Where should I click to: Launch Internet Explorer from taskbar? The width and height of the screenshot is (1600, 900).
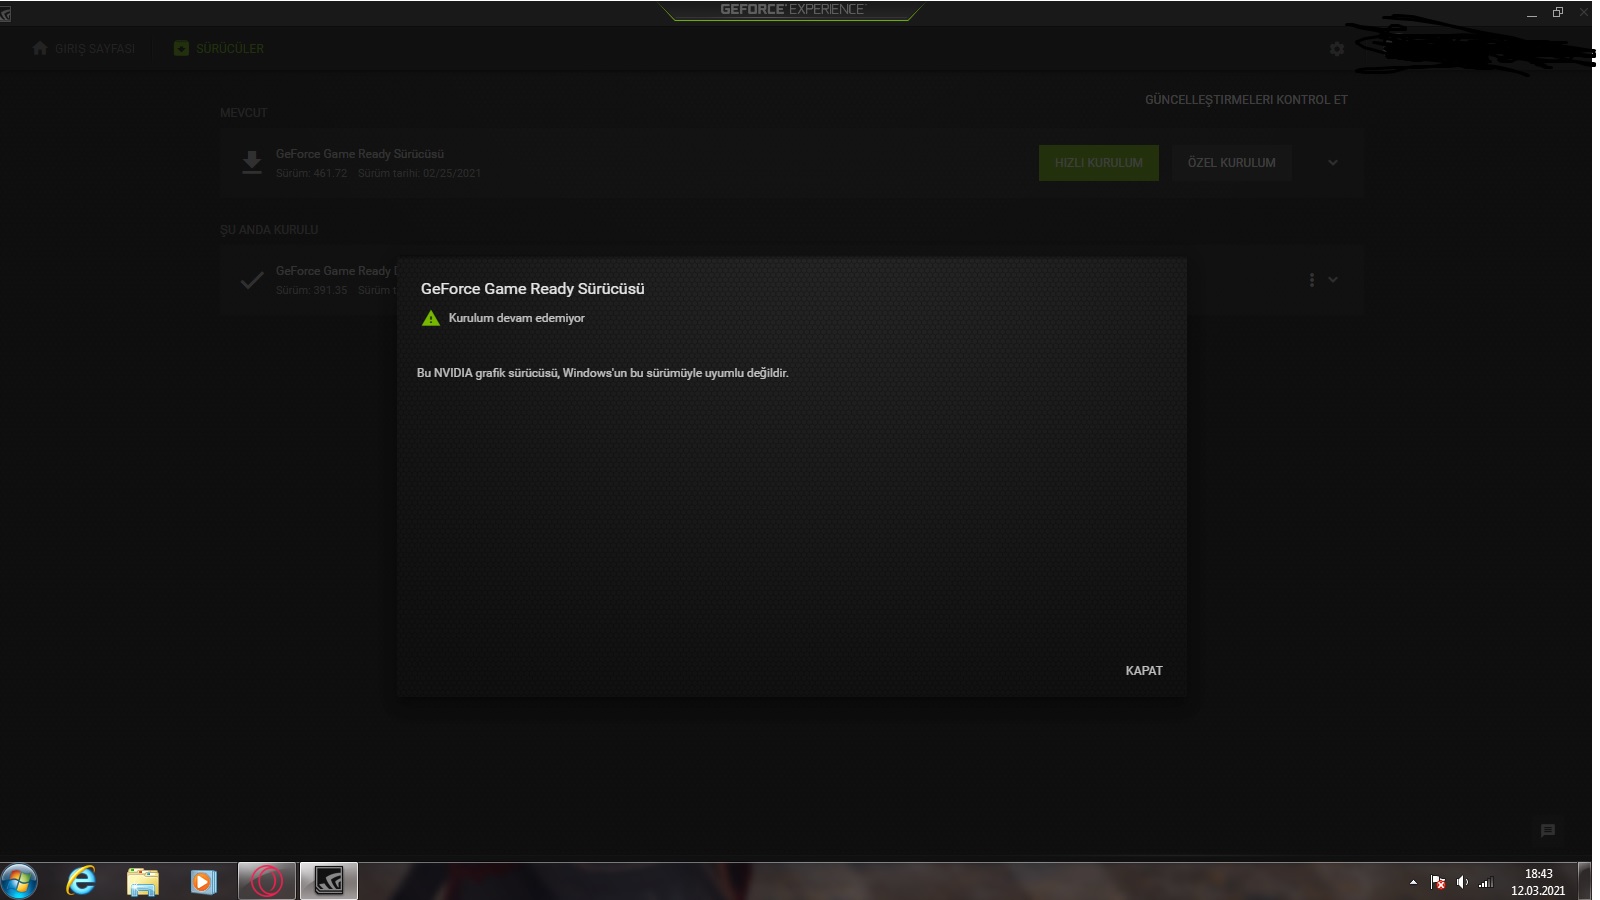81,881
